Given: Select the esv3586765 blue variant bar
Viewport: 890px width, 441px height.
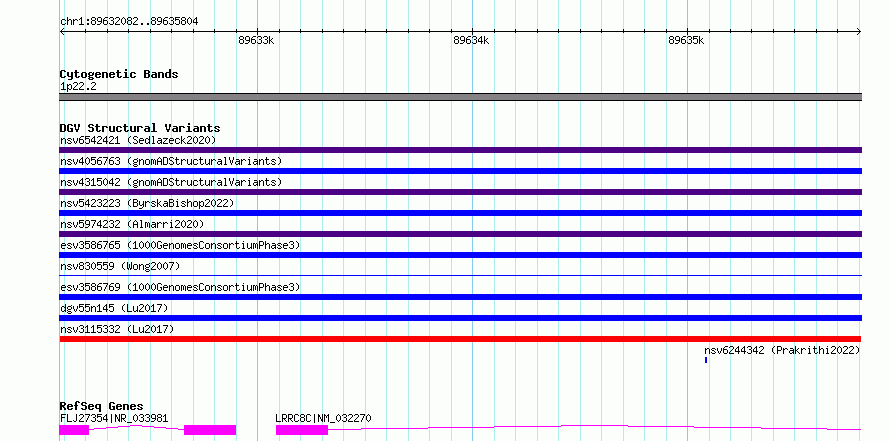Looking at the screenshot, I should [x=460, y=255].
